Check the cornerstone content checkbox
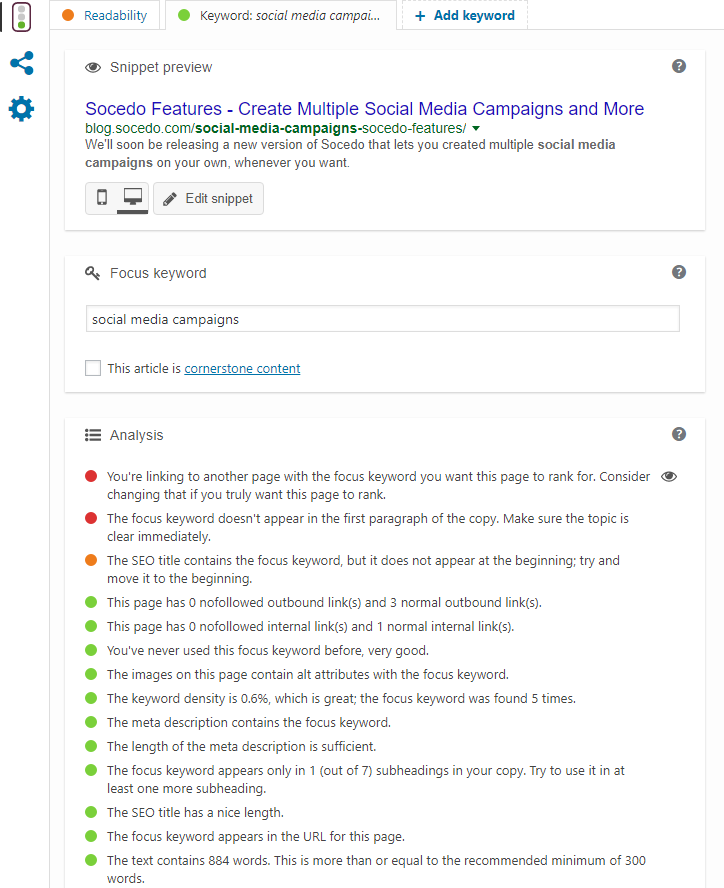Image resolution: width=724 pixels, height=888 pixels. 93,368
